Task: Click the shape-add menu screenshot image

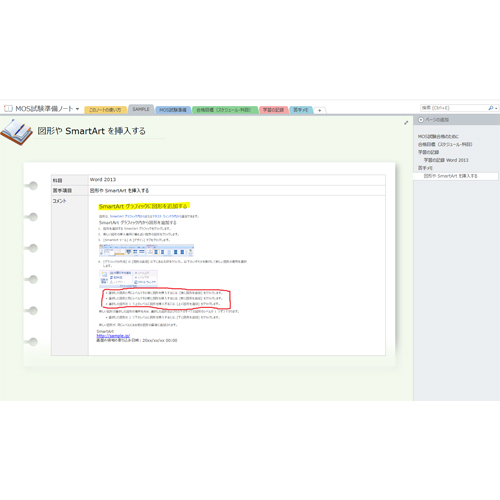Action: coord(128,278)
